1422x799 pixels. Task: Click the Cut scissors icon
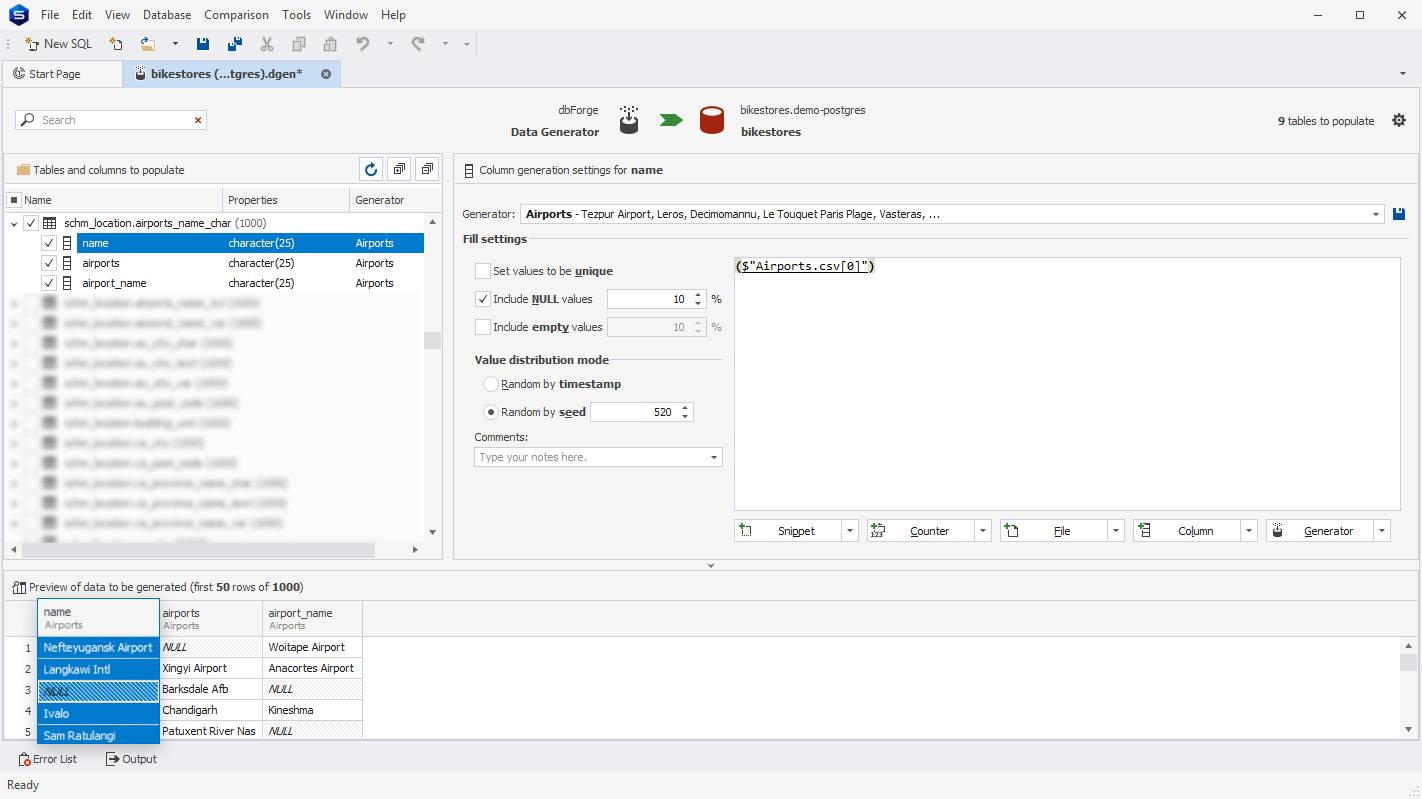[267, 44]
